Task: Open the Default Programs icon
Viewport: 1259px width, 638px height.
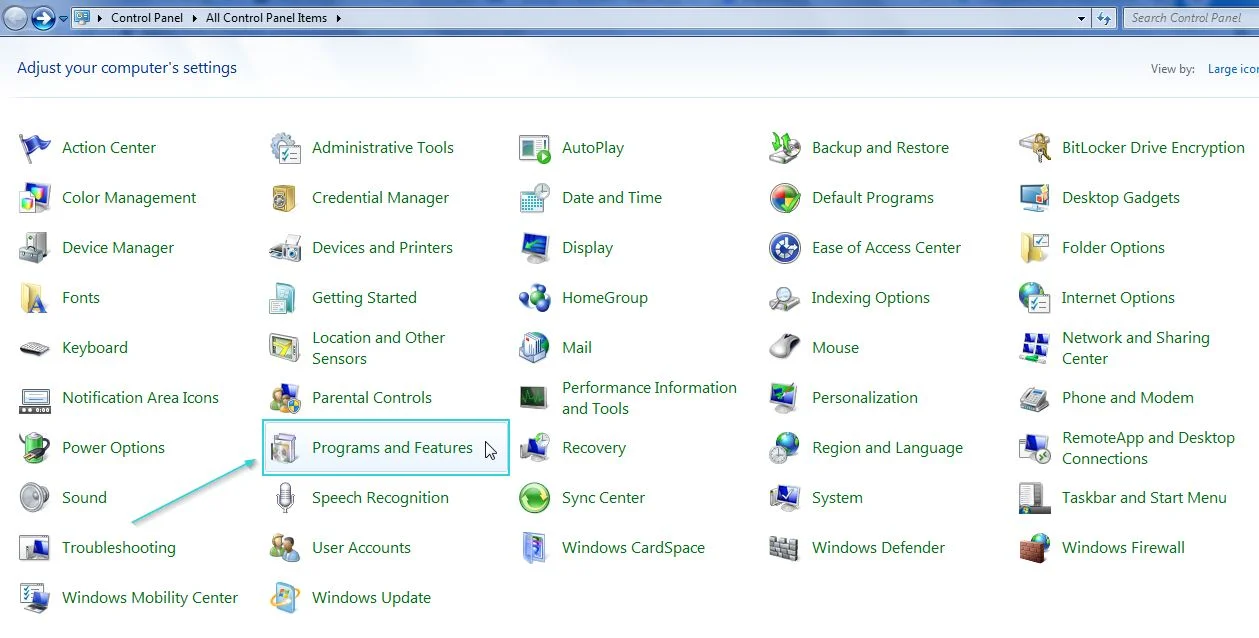Action: pyautogui.click(x=785, y=198)
